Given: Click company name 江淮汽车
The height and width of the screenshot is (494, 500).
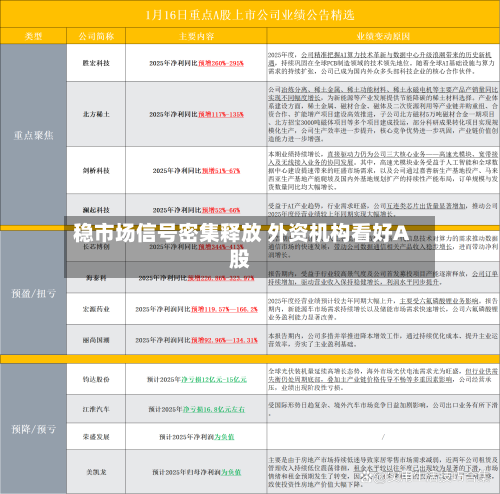Looking at the screenshot, I should (x=96, y=409).
